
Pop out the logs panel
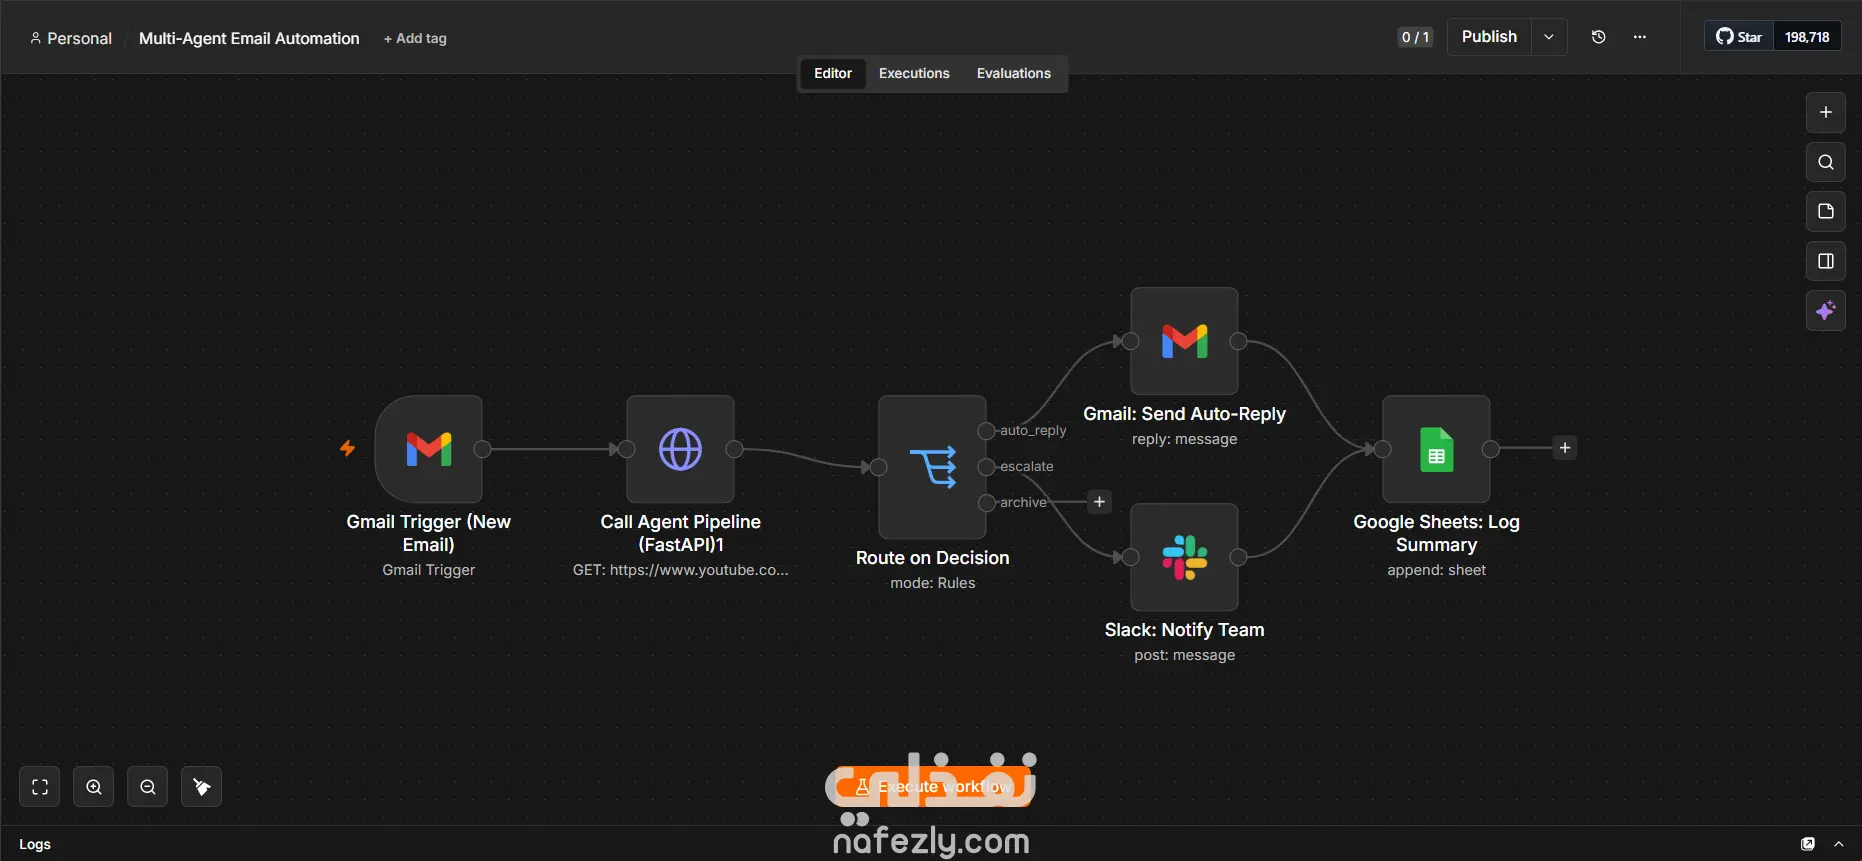[1808, 844]
